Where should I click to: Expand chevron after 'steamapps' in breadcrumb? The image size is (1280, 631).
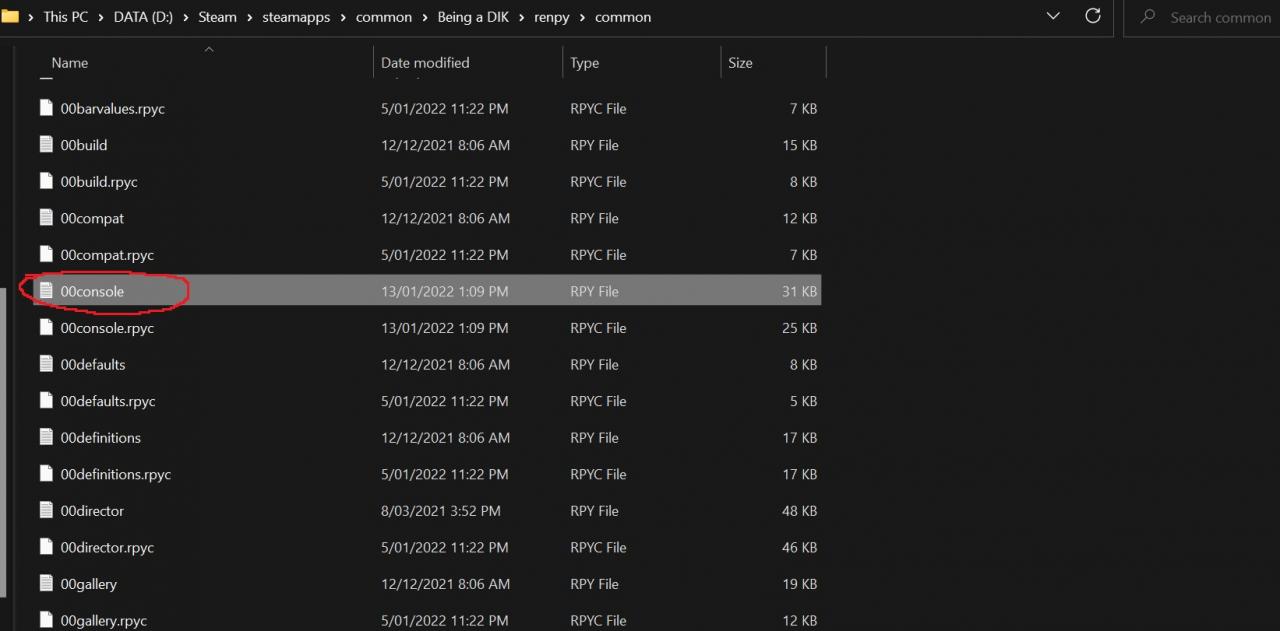pos(343,17)
